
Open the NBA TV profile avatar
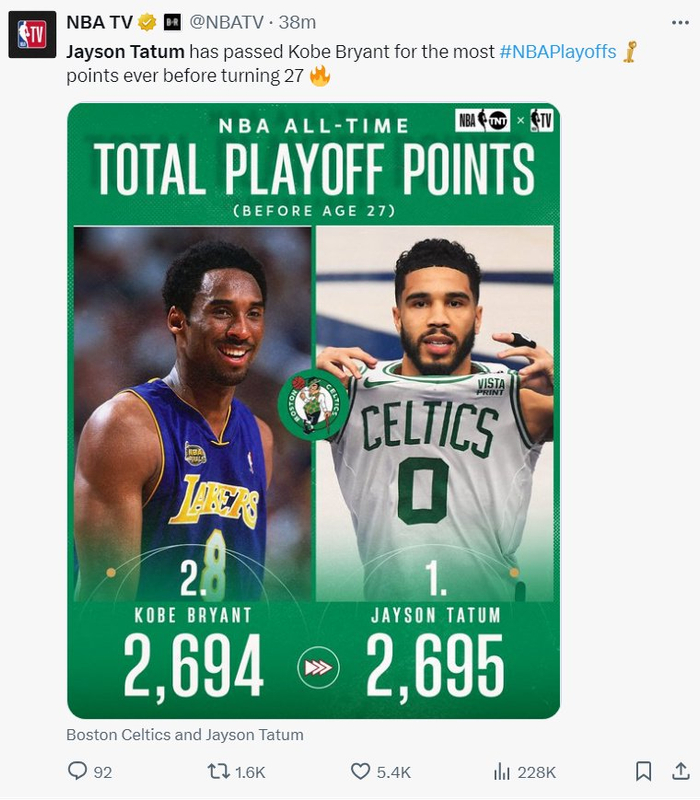(32, 35)
